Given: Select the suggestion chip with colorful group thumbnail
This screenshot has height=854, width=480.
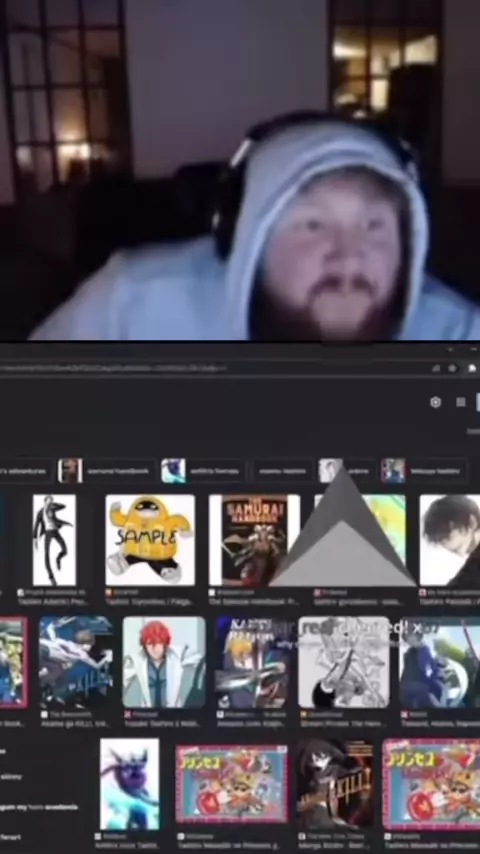Looking at the screenshot, I should click(423, 471).
